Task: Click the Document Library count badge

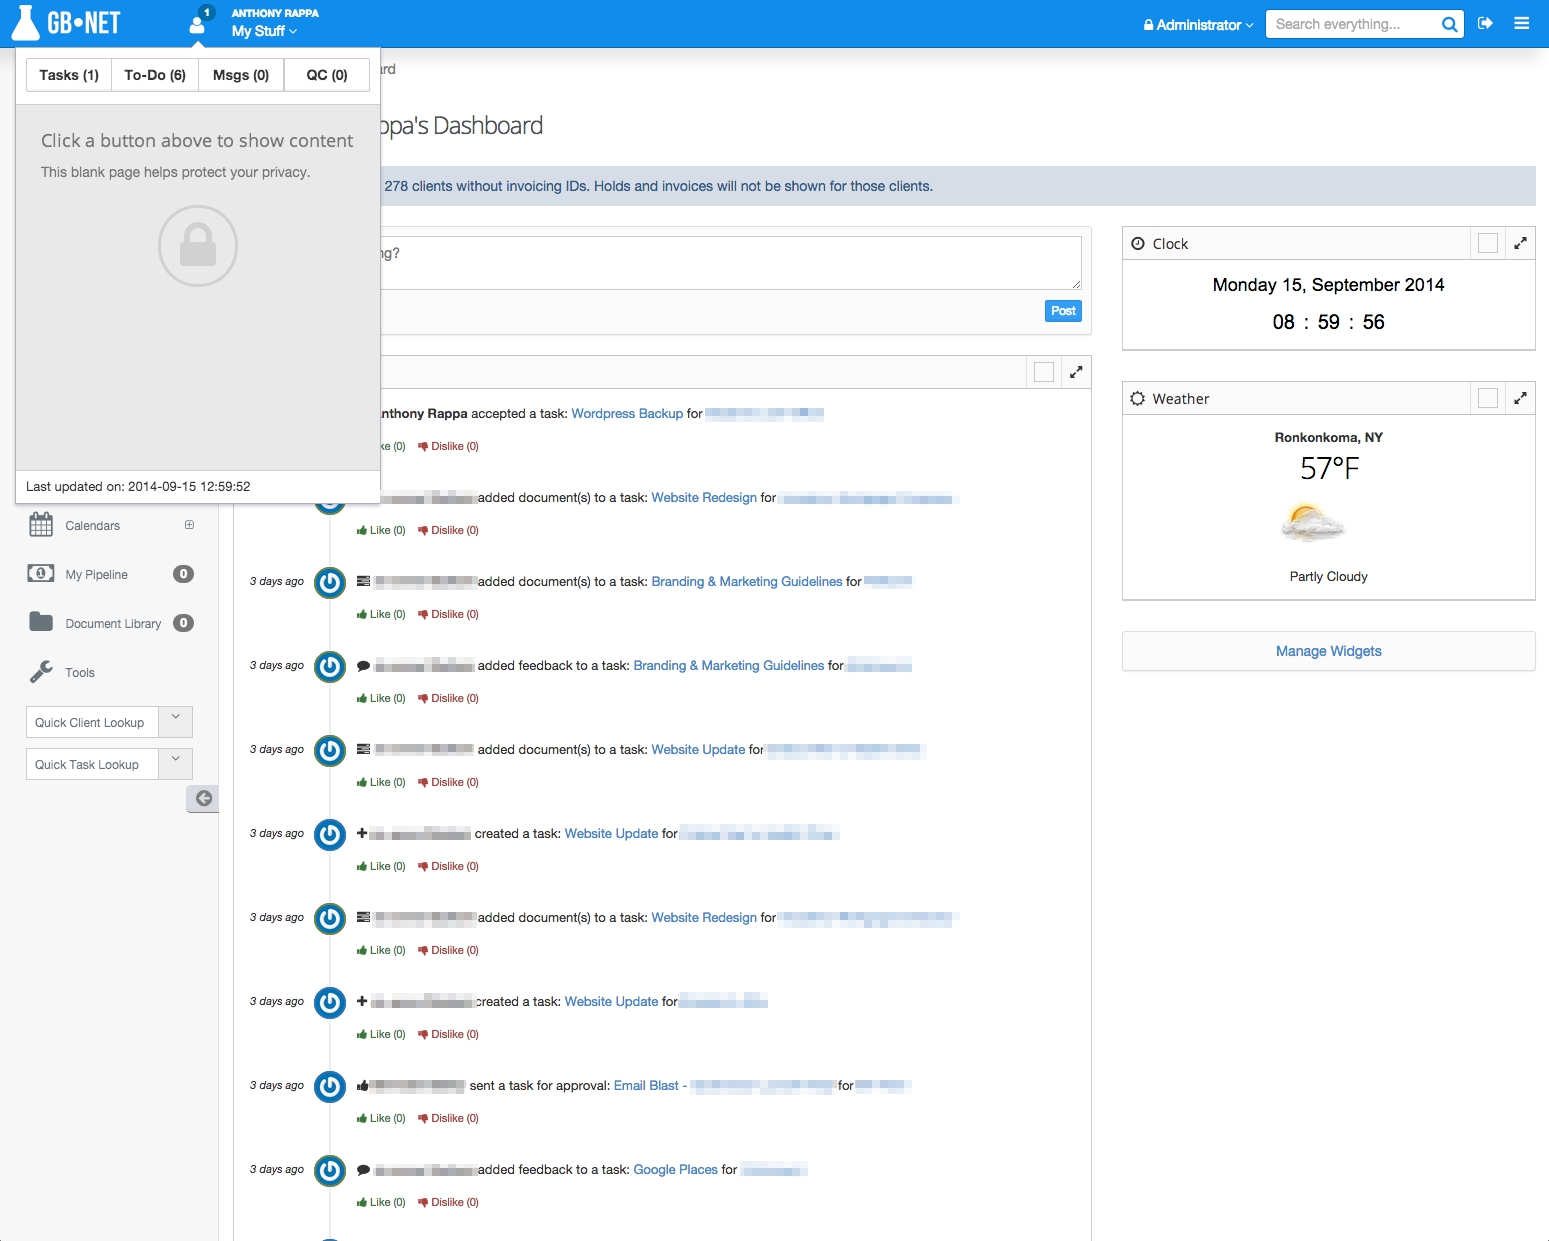Action: click(x=183, y=622)
